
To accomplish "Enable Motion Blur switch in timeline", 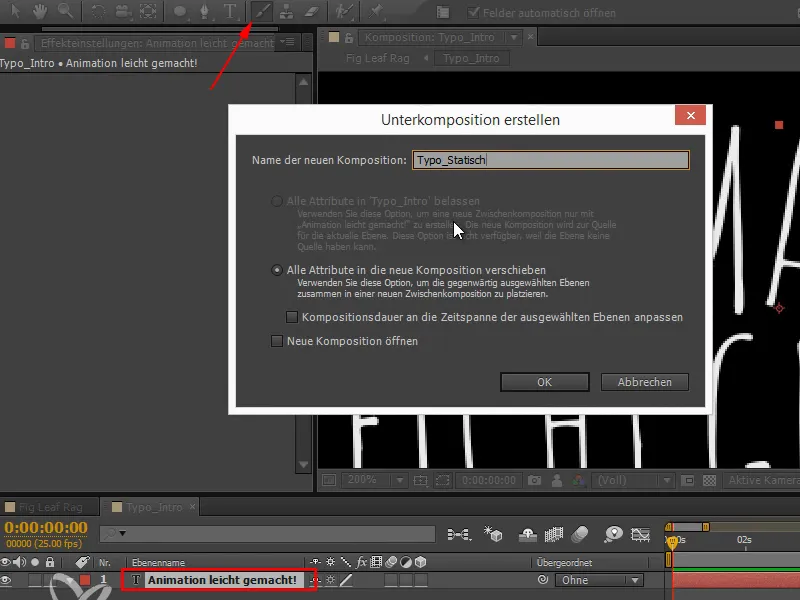I will click(580, 534).
